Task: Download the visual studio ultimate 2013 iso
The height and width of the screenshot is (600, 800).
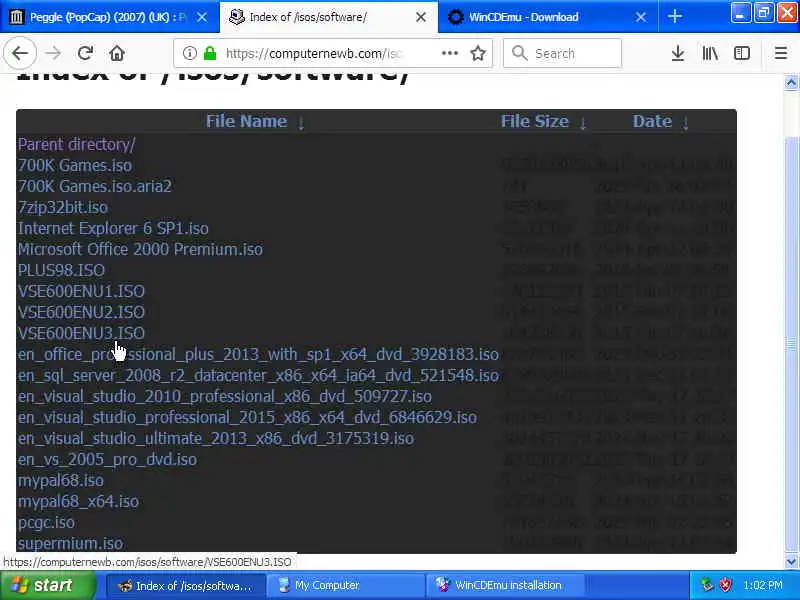Action: pos(216,438)
